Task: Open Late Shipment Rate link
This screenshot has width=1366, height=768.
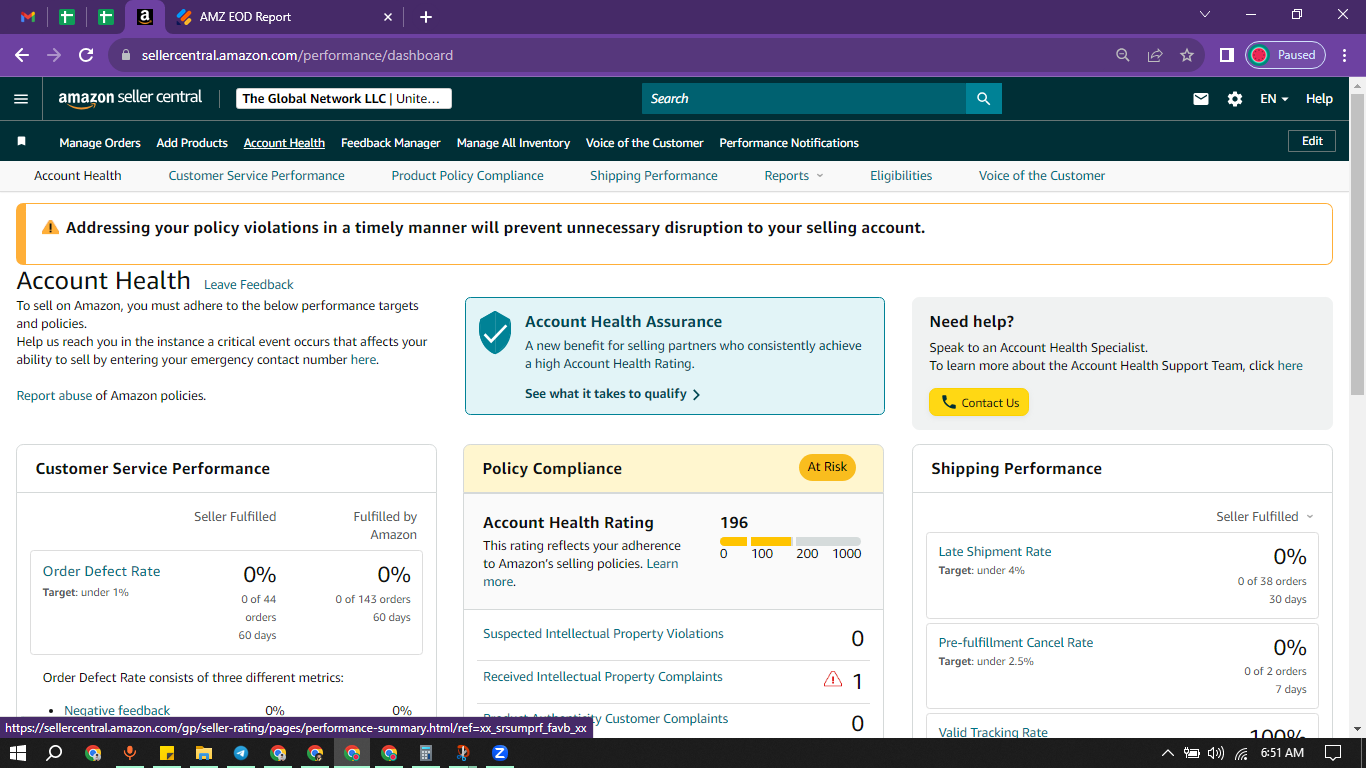Action: pos(995,551)
